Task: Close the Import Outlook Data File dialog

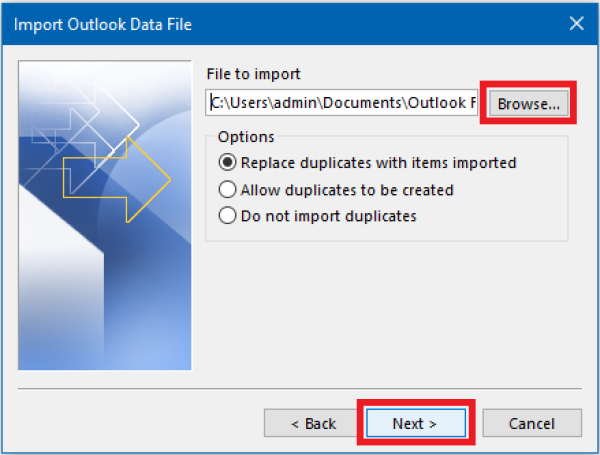Action: pos(576,23)
